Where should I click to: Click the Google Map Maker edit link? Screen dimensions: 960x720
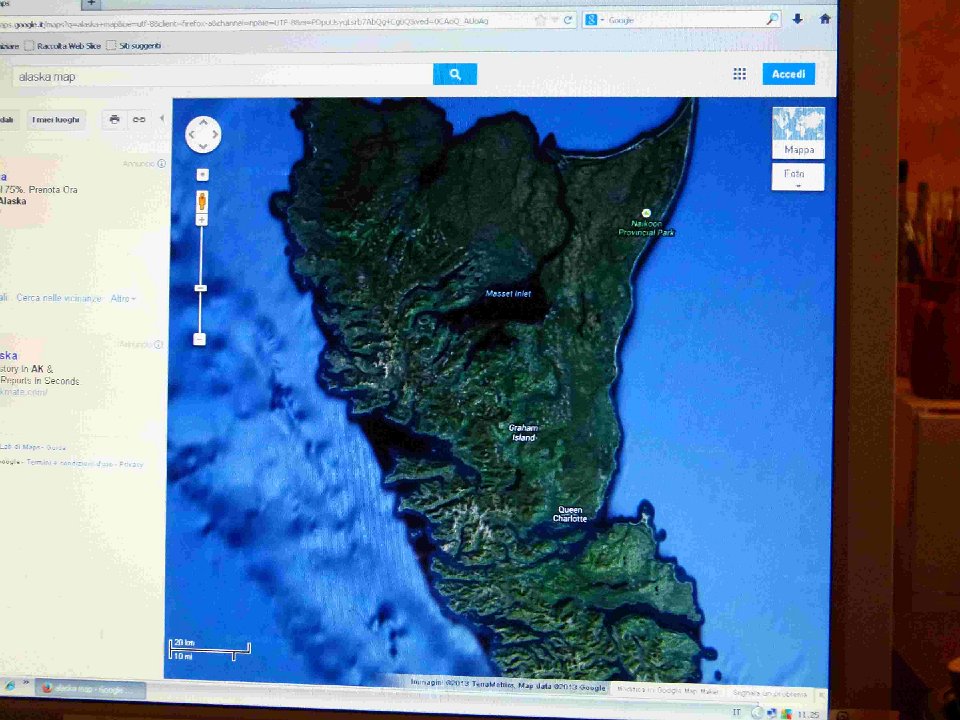coord(668,691)
